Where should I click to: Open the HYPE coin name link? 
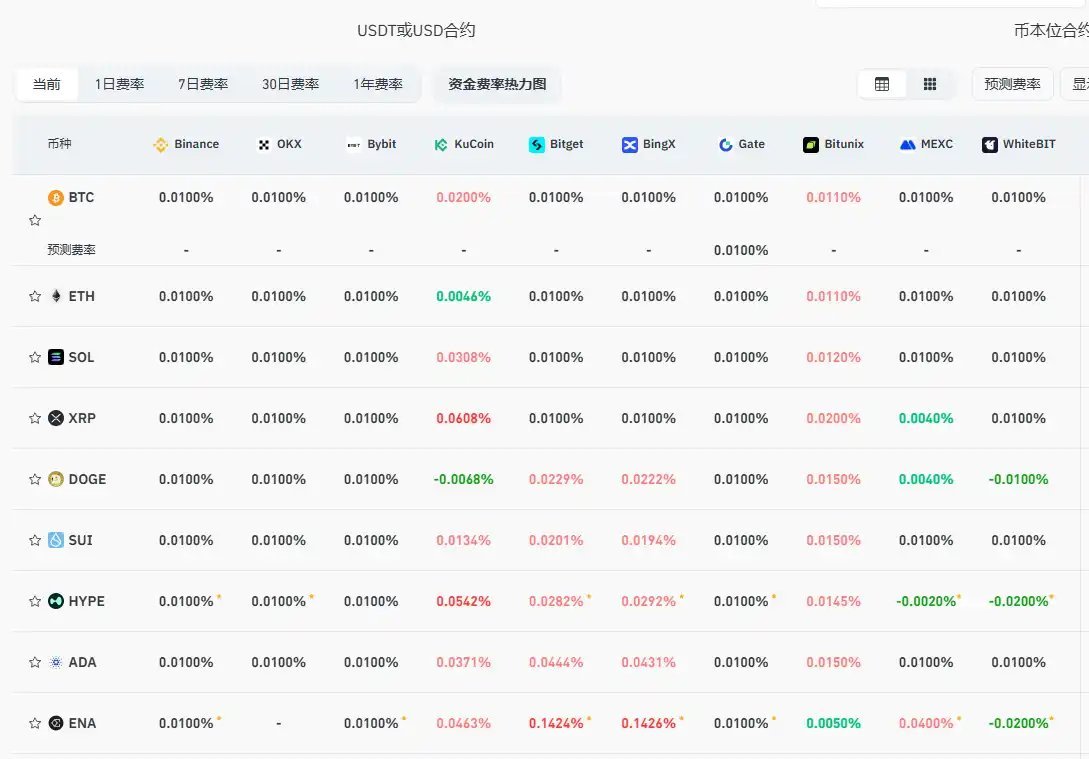point(87,601)
